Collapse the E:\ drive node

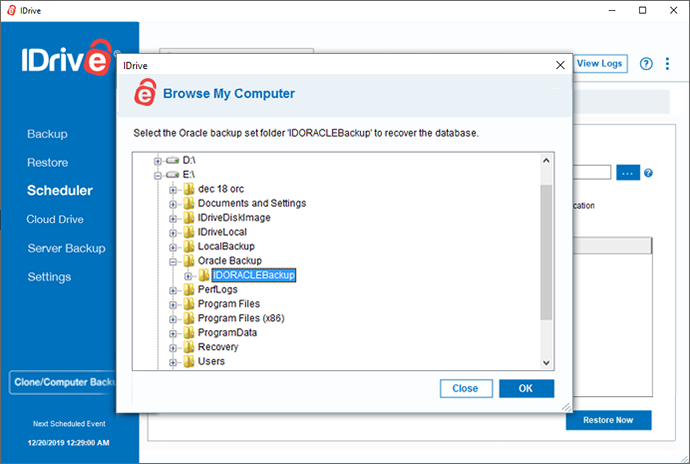pyautogui.click(x=158, y=176)
